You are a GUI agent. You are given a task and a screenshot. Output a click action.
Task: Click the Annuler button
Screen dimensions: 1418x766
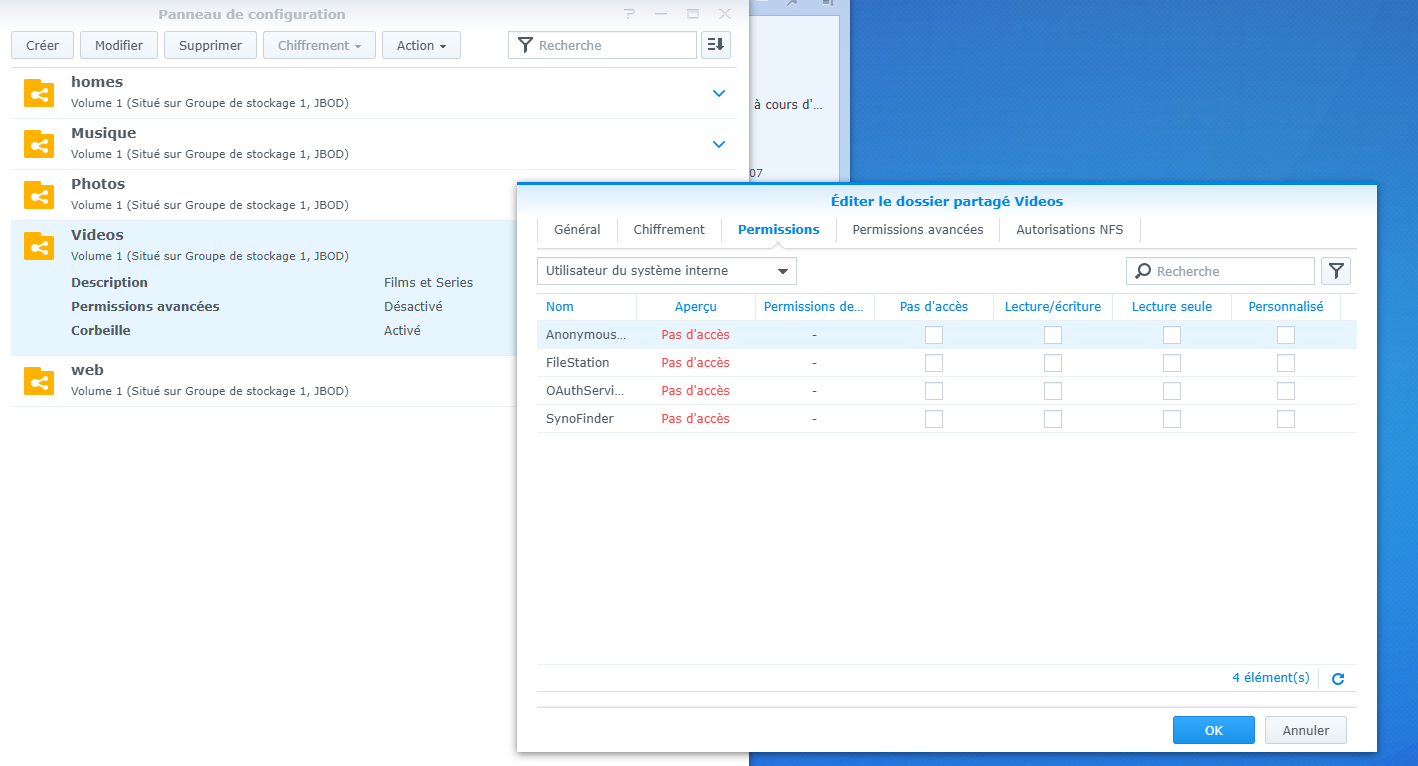coord(1305,730)
